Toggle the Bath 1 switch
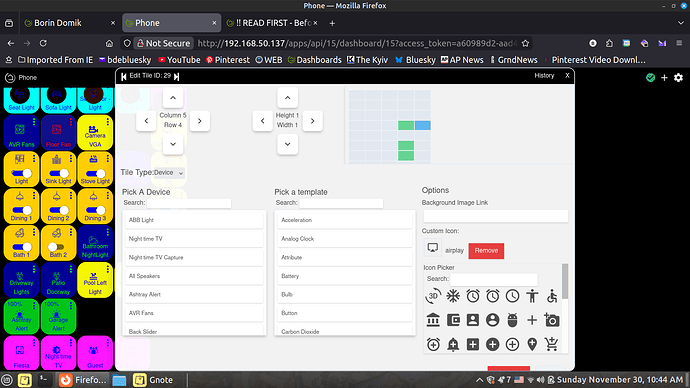The height and width of the screenshot is (388, 690). (x=22, y=247)
